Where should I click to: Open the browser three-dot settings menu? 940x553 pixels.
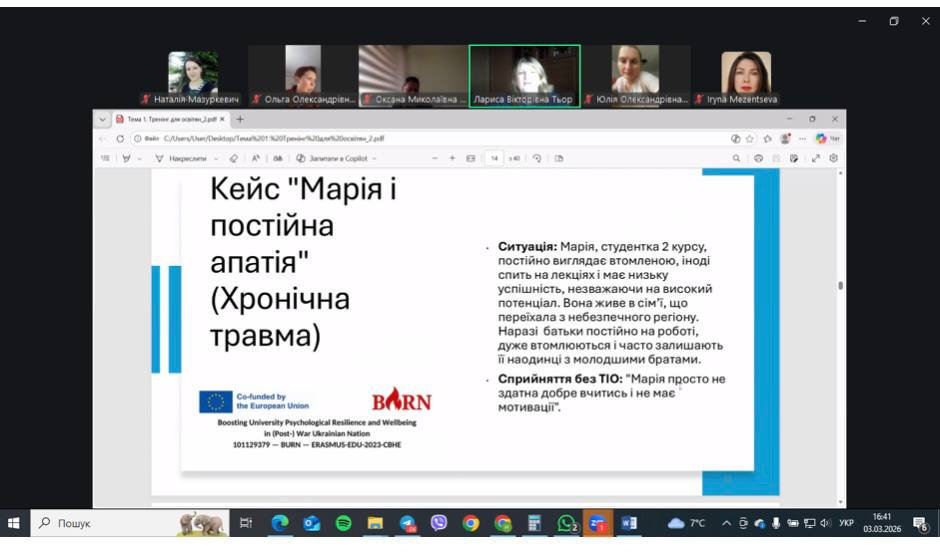pos(802,139)
